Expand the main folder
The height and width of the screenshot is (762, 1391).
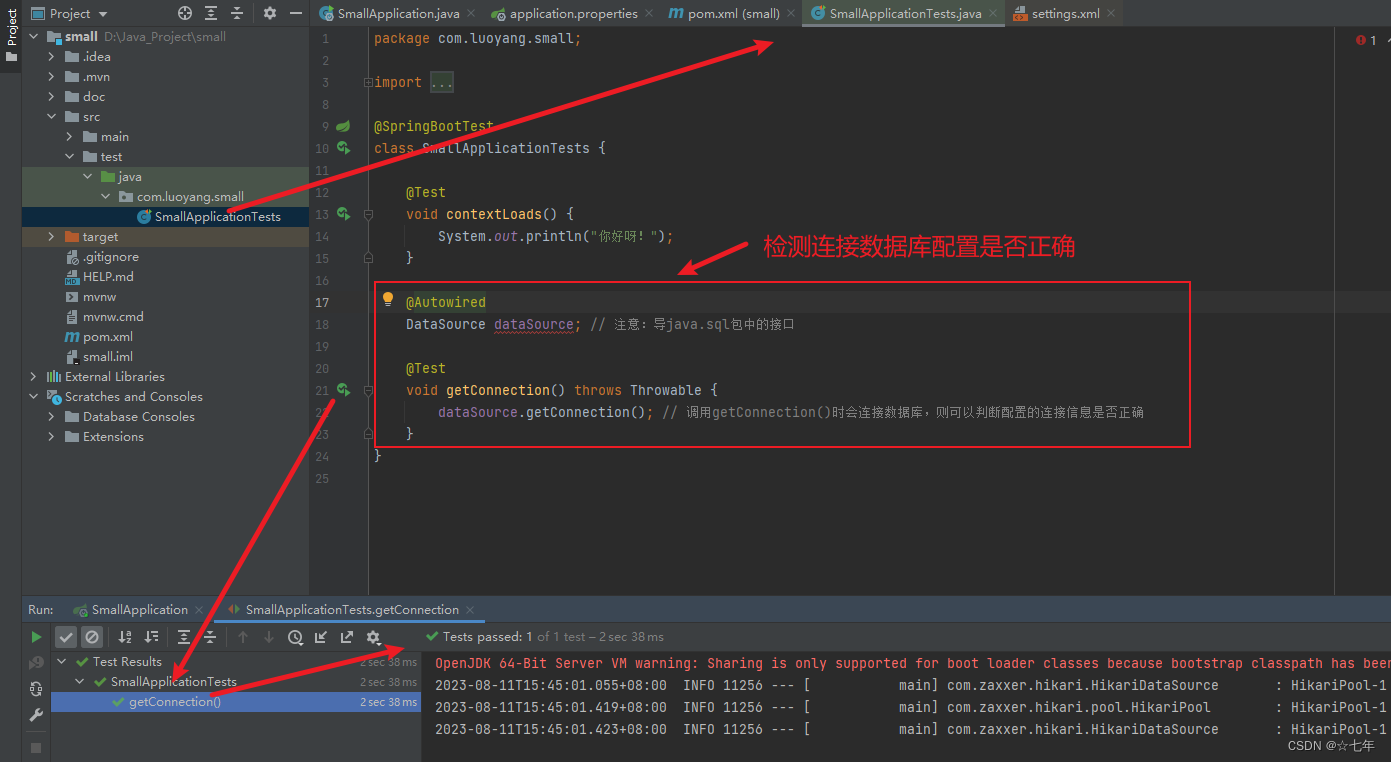[x=69, y=137]
